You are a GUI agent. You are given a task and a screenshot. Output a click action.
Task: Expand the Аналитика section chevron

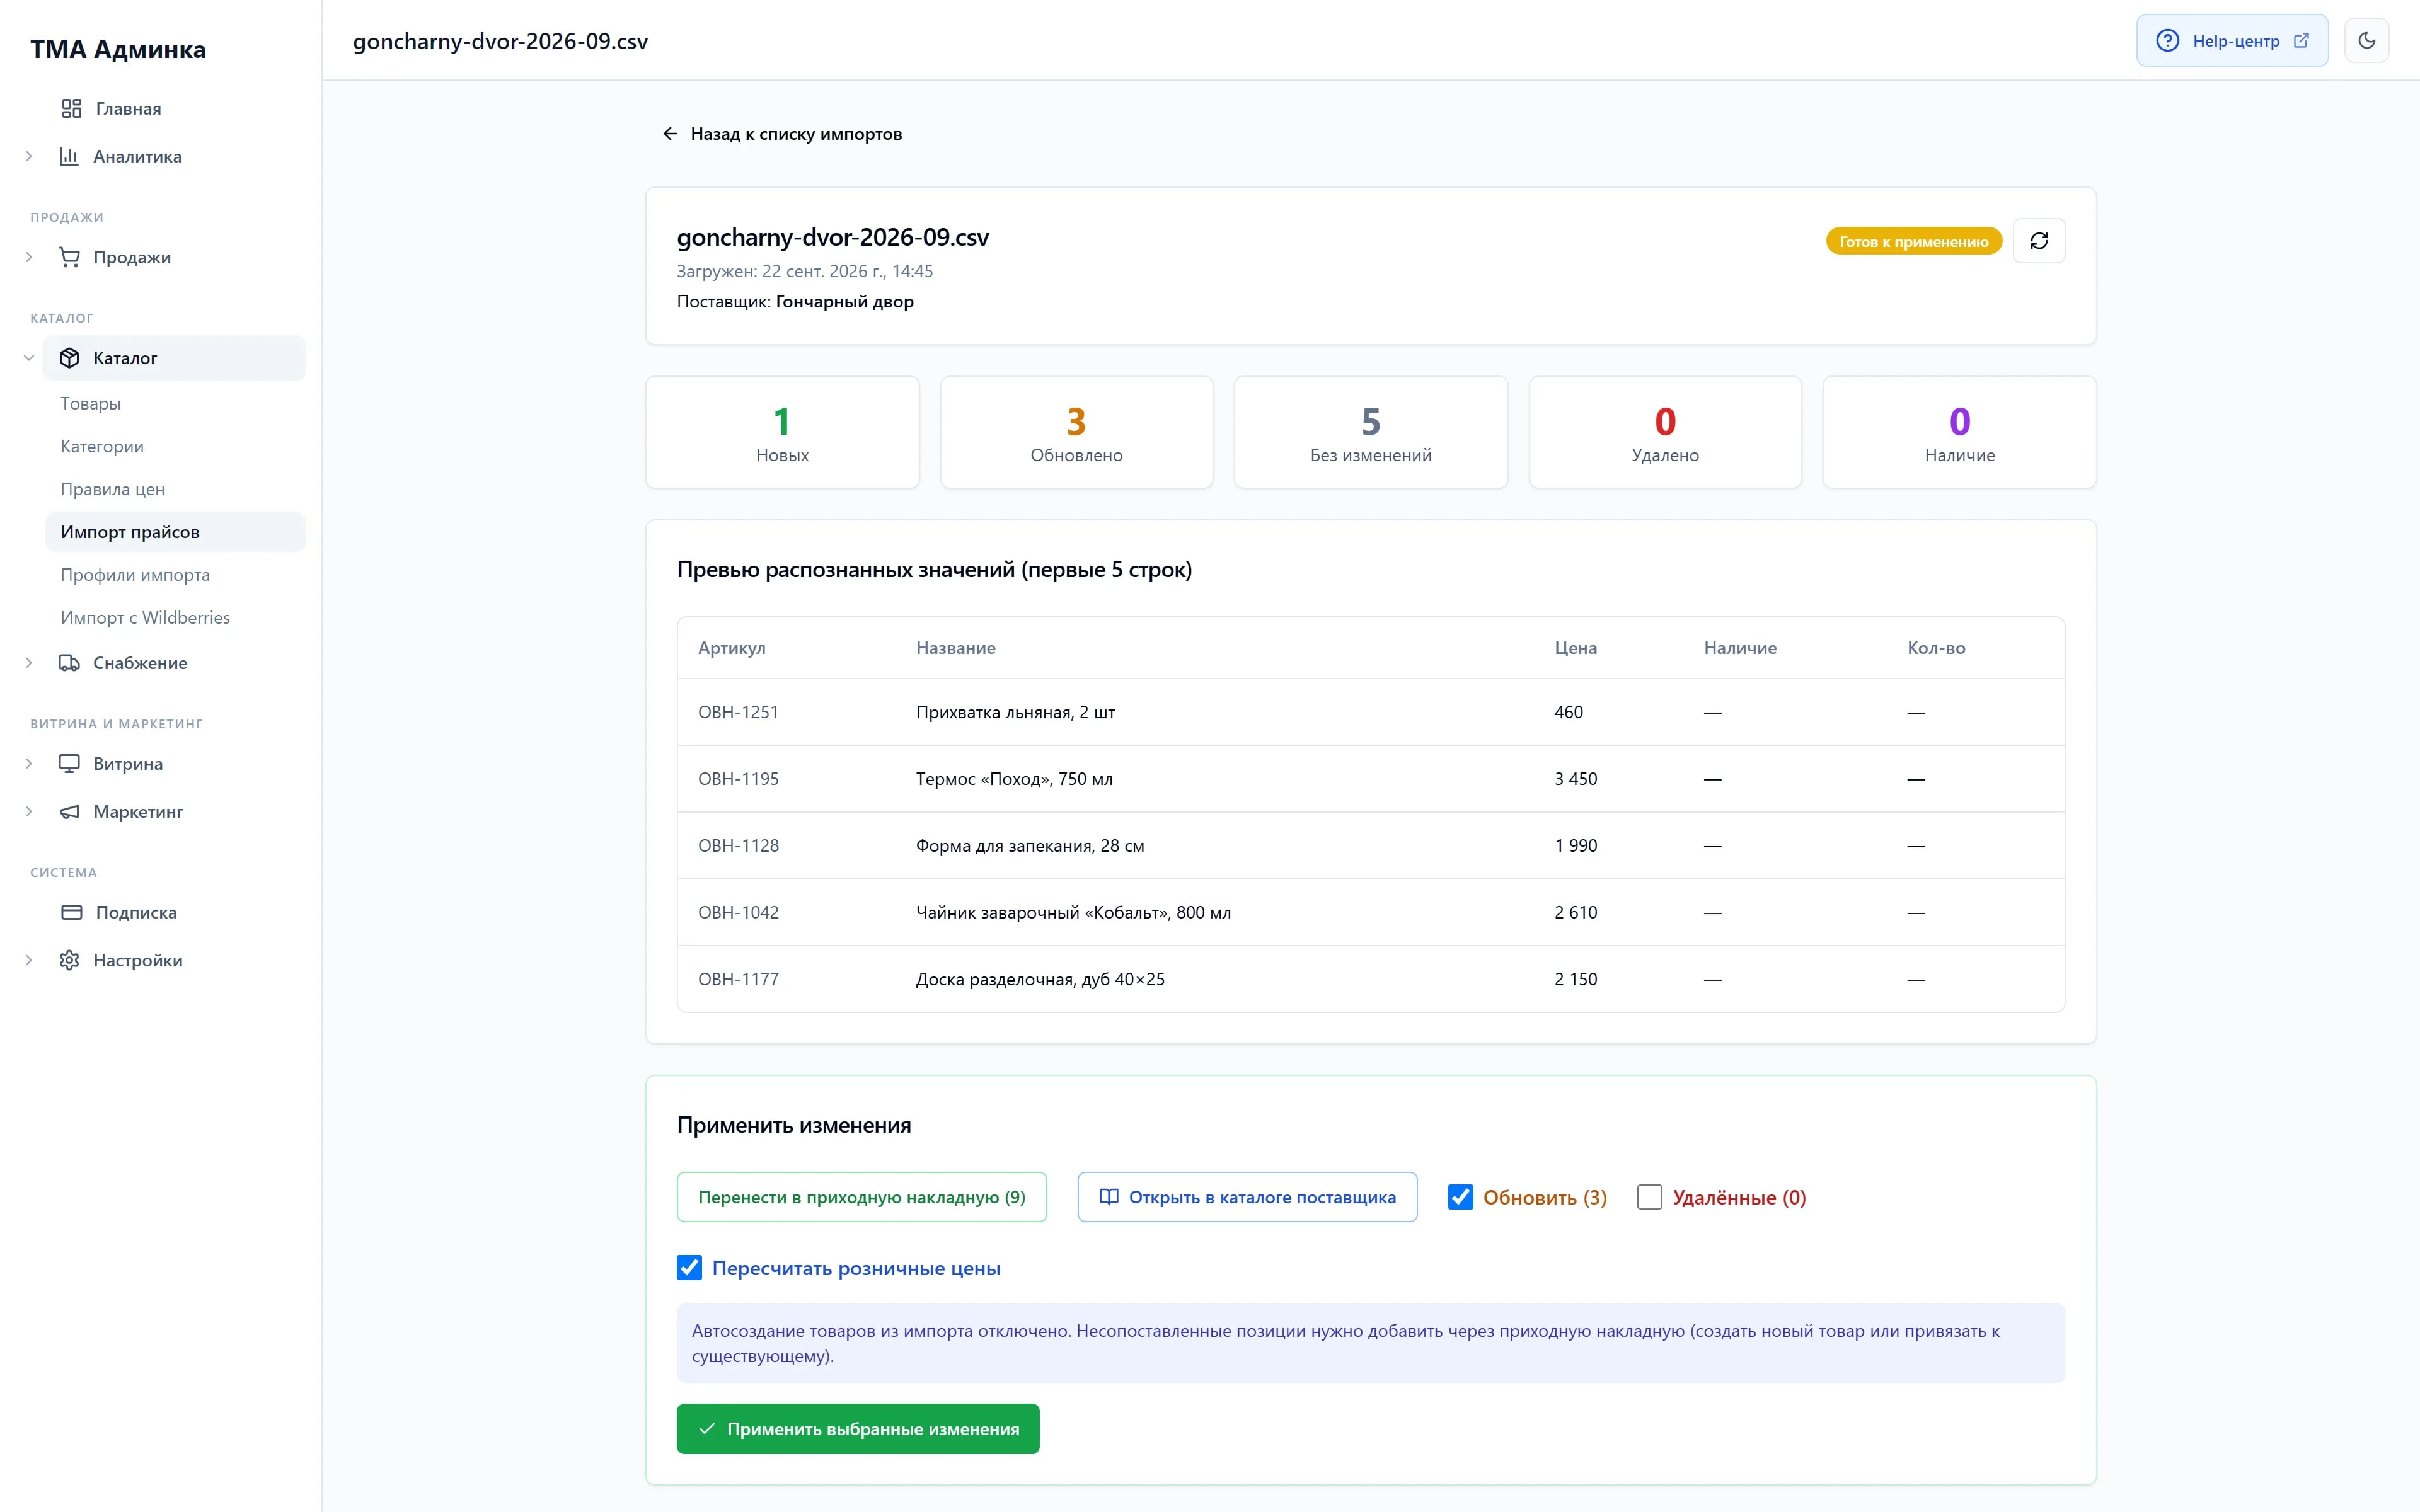[29, 156]
